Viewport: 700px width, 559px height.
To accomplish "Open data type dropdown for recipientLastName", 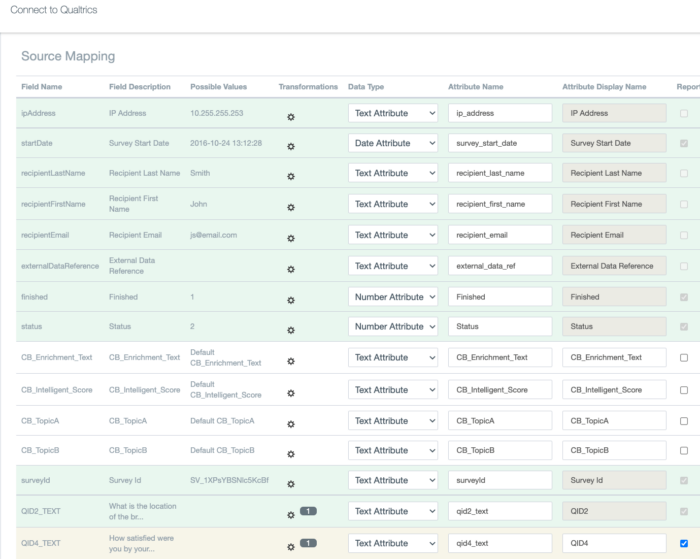I will (x=393, y=173).
